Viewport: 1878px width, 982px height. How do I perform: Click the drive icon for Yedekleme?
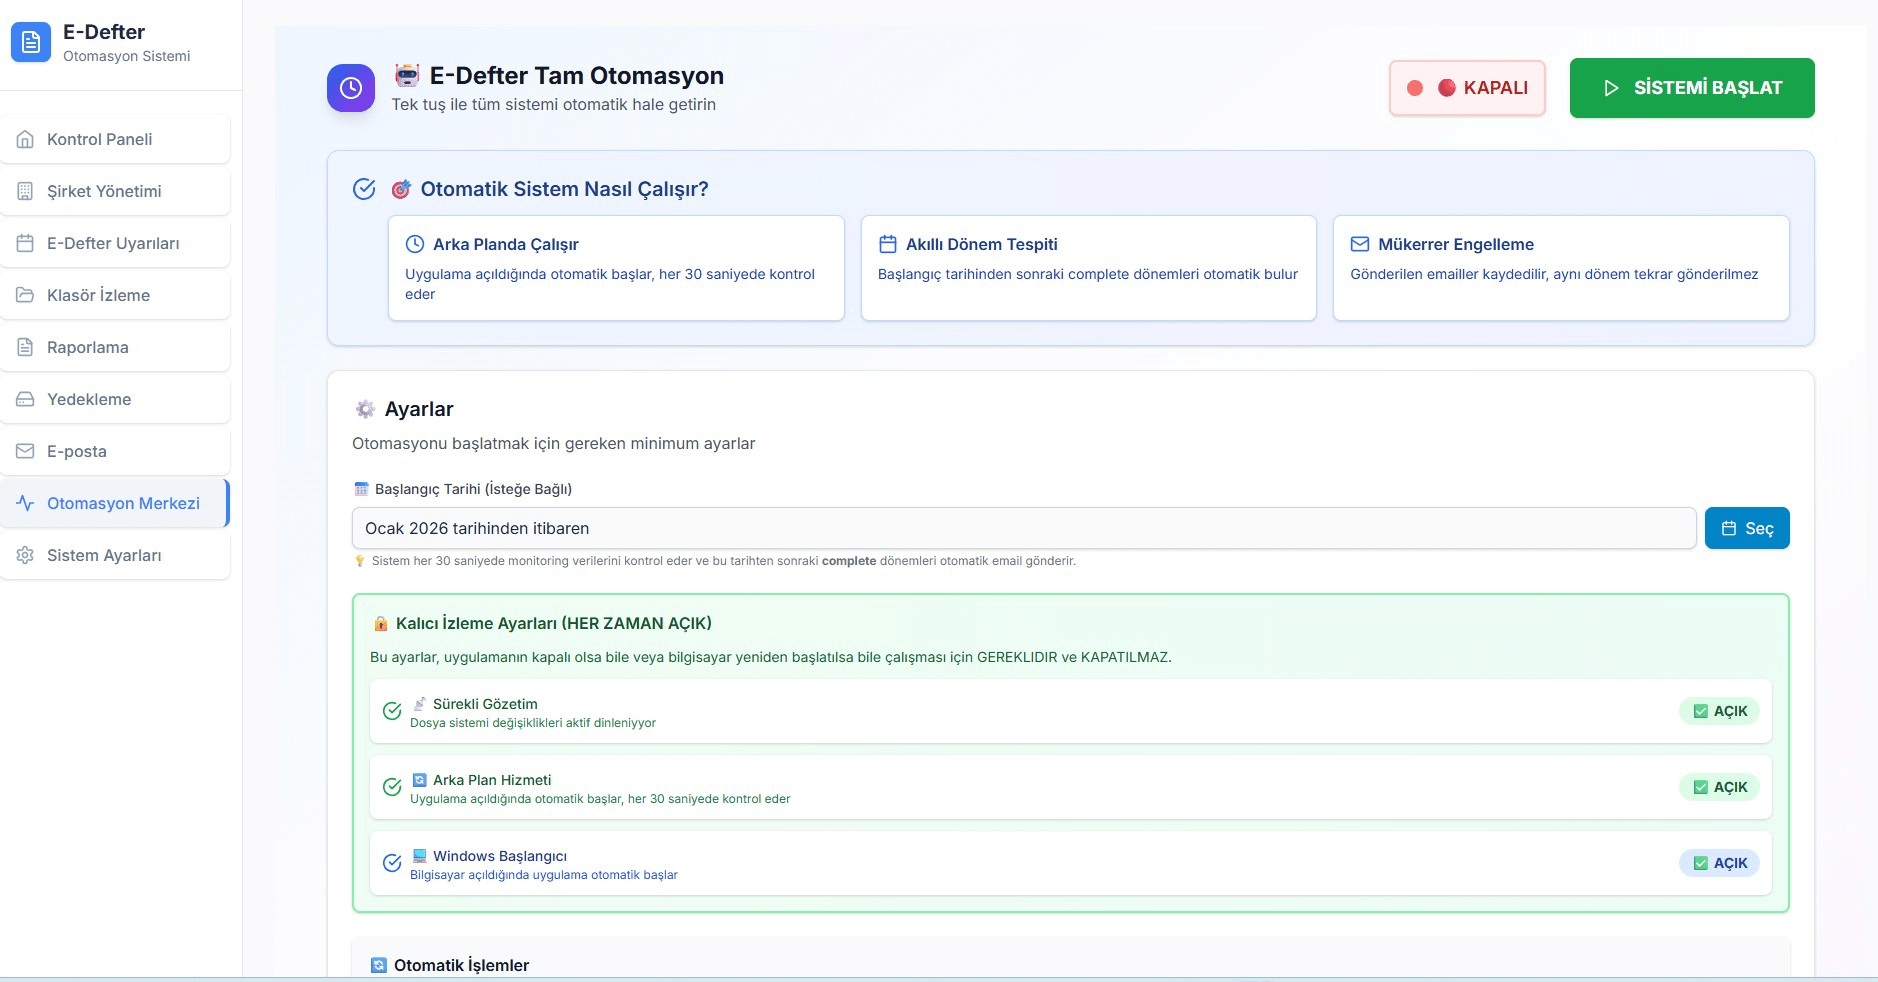(26, 400)
